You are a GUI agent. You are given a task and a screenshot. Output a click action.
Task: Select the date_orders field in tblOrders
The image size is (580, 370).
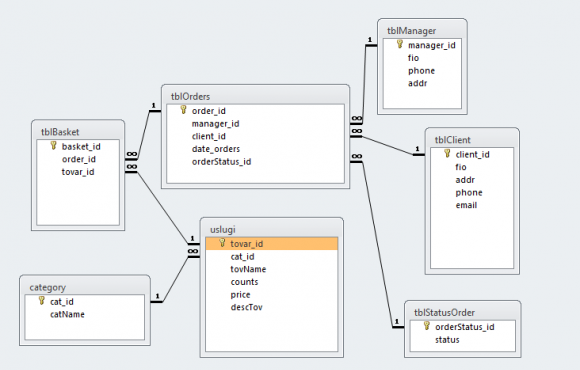[216, 149]
